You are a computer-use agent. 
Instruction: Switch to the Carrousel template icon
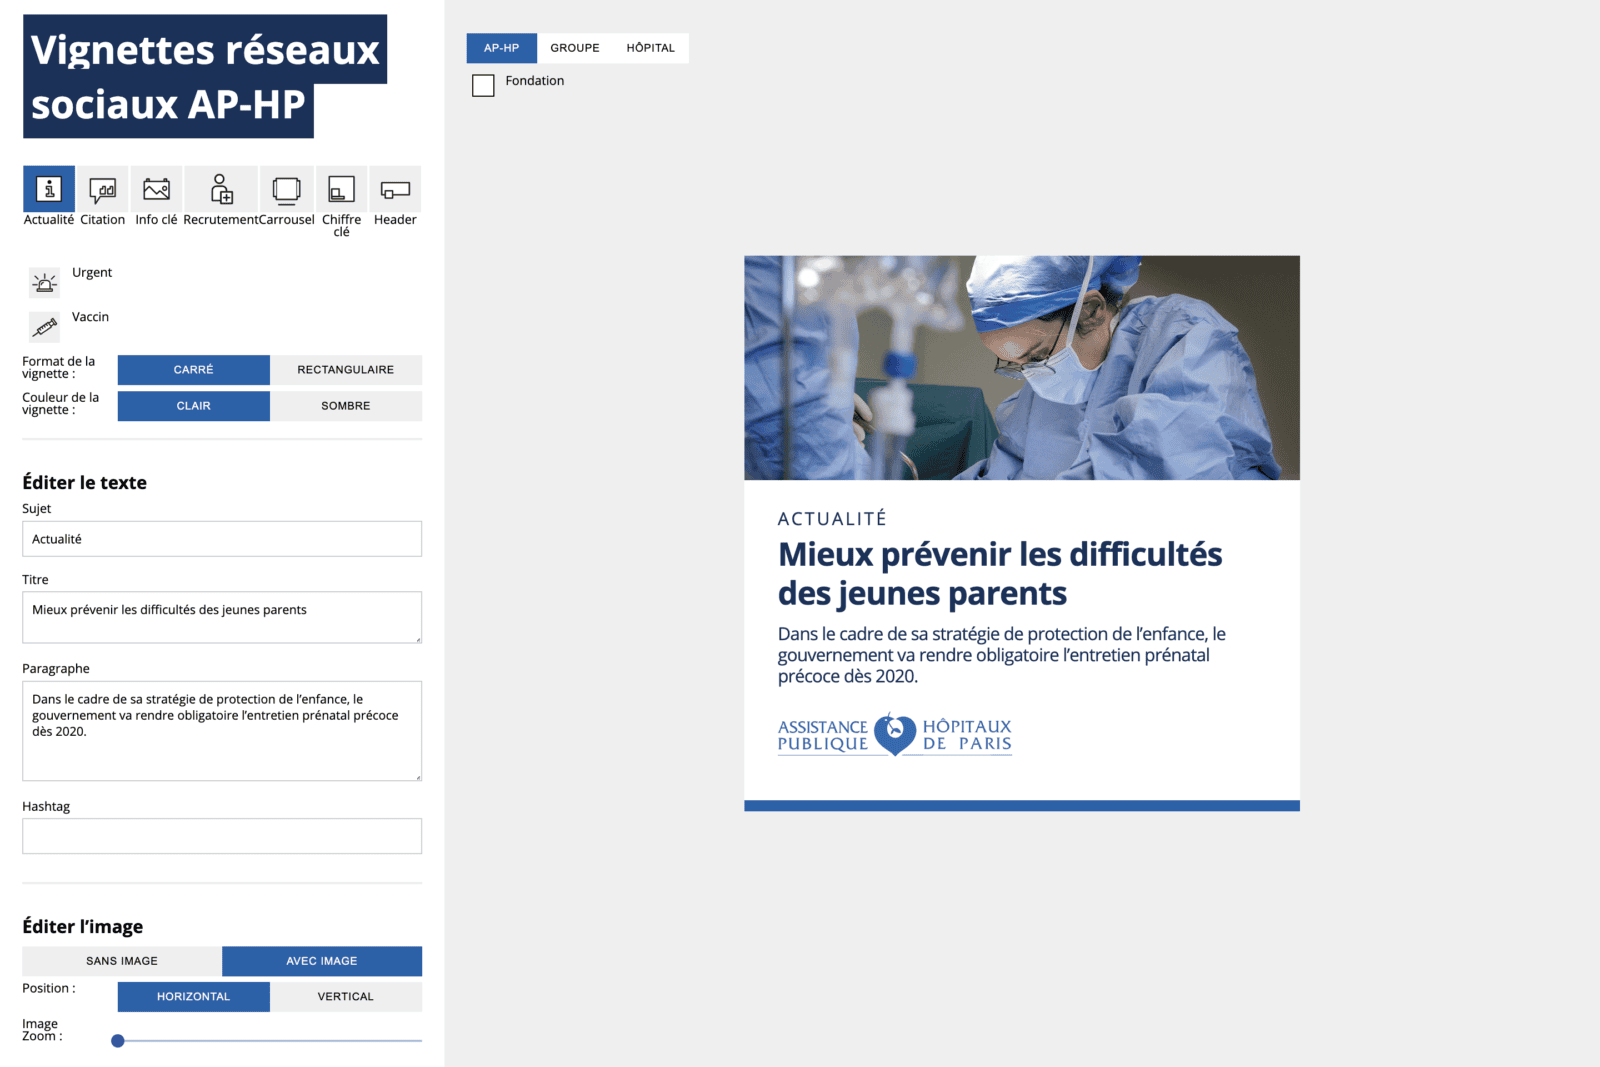coord(287,189)
